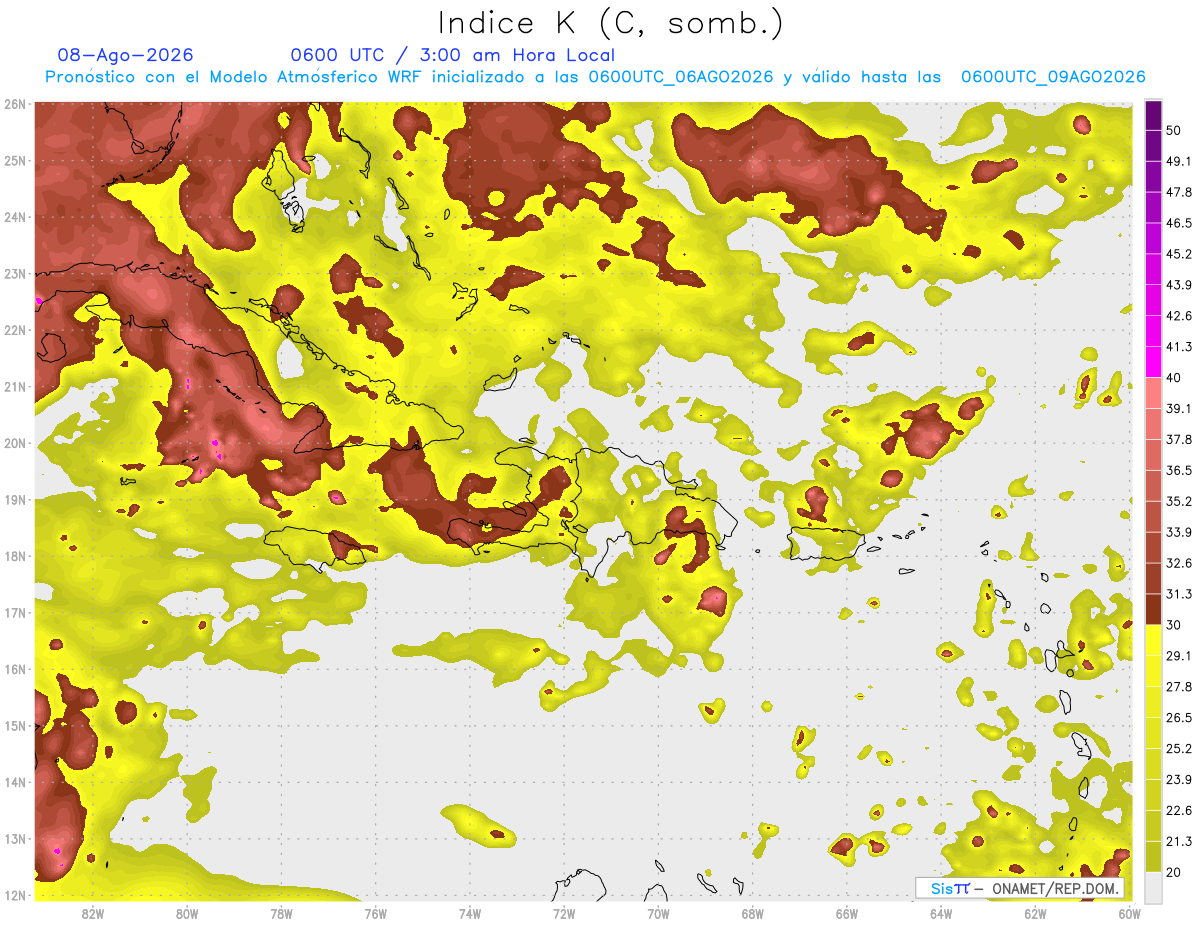The height and width of the screenshot is (927, 1200).
Task: Select the "26N" latitude label
Action: [x=15, y=104]
